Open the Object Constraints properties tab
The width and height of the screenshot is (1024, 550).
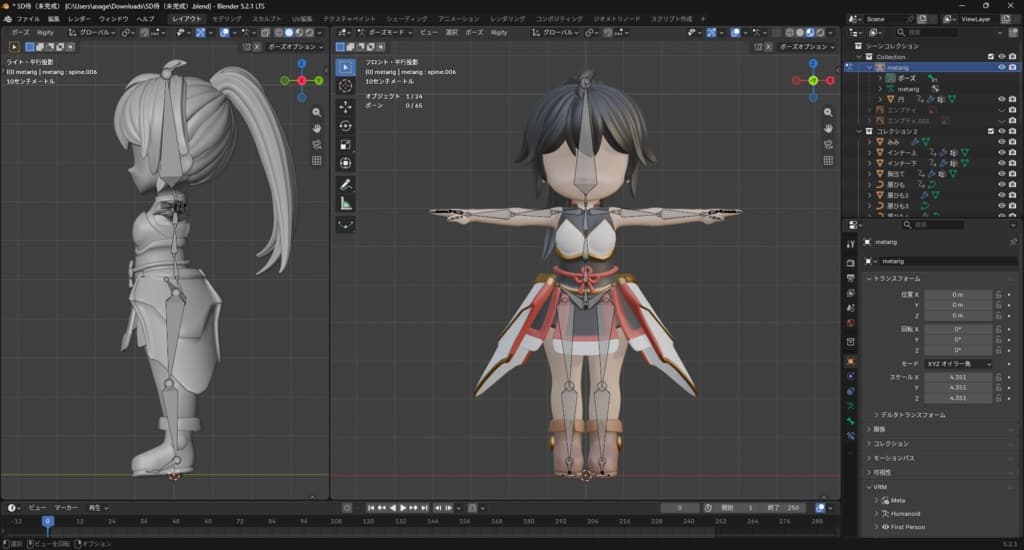(850, 391)
